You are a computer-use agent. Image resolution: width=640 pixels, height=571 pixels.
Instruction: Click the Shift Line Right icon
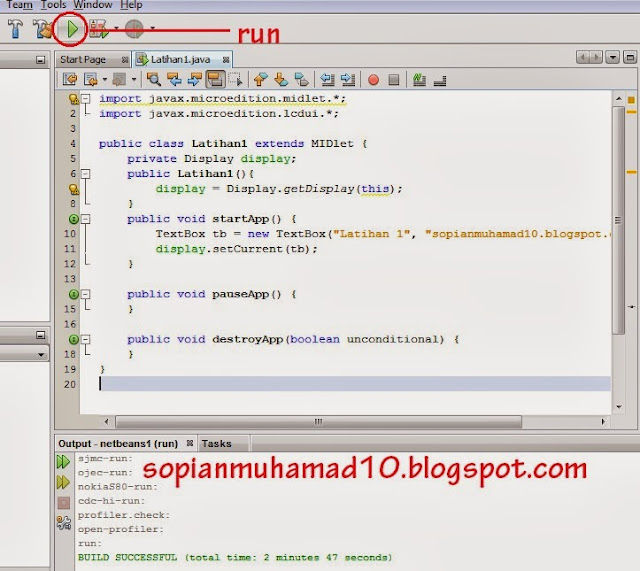click(x=348, y=79)
